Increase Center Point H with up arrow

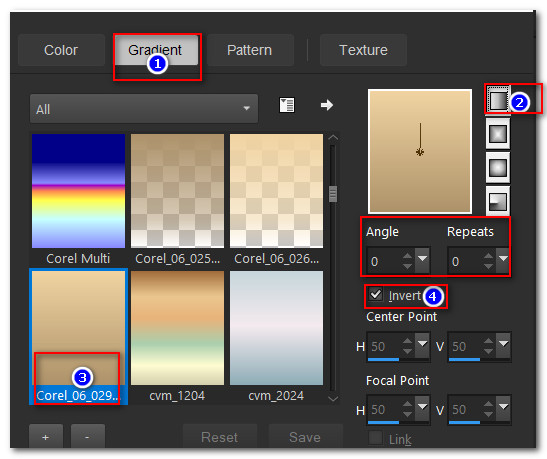[x=407, y=341]
